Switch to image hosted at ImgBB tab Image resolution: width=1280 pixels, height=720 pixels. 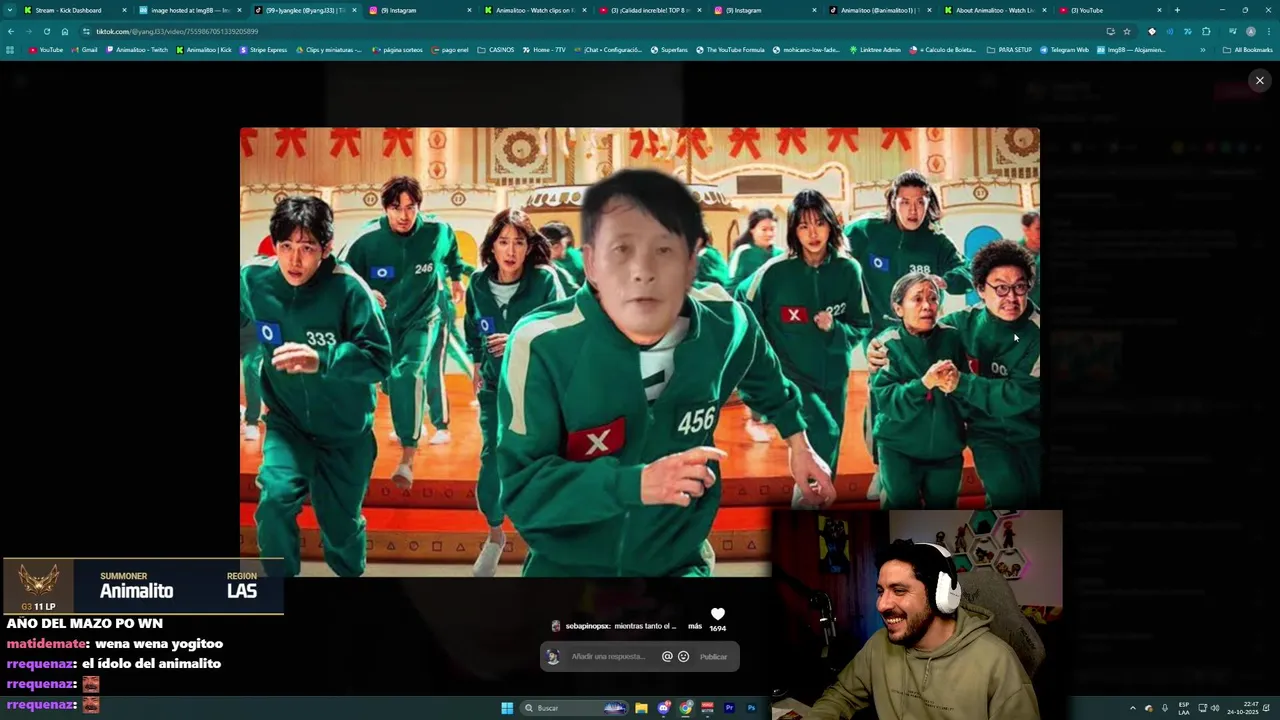[x=190, y=10]
